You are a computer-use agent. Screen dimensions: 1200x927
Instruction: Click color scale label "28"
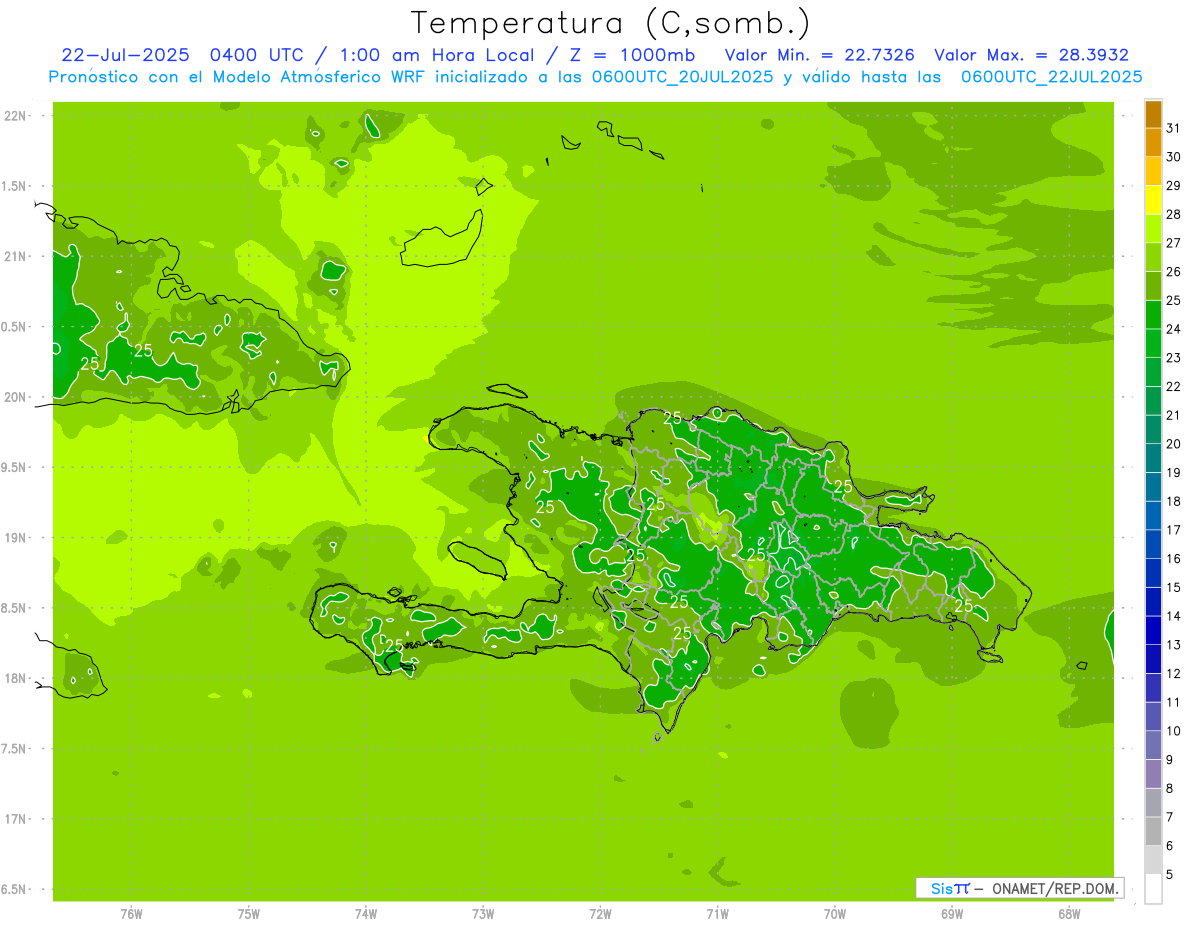1173,214
